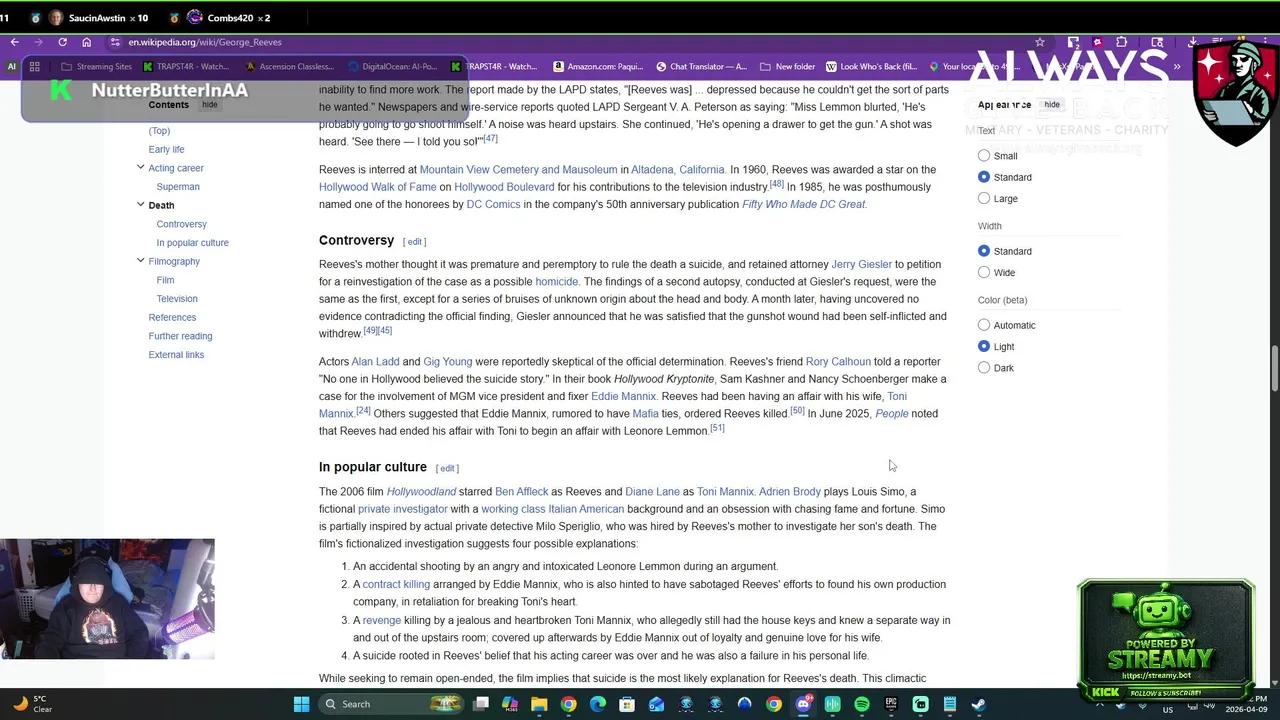This screenshot has height=720, width=1280.
Task: Select Wide page width
Action: 984,273
